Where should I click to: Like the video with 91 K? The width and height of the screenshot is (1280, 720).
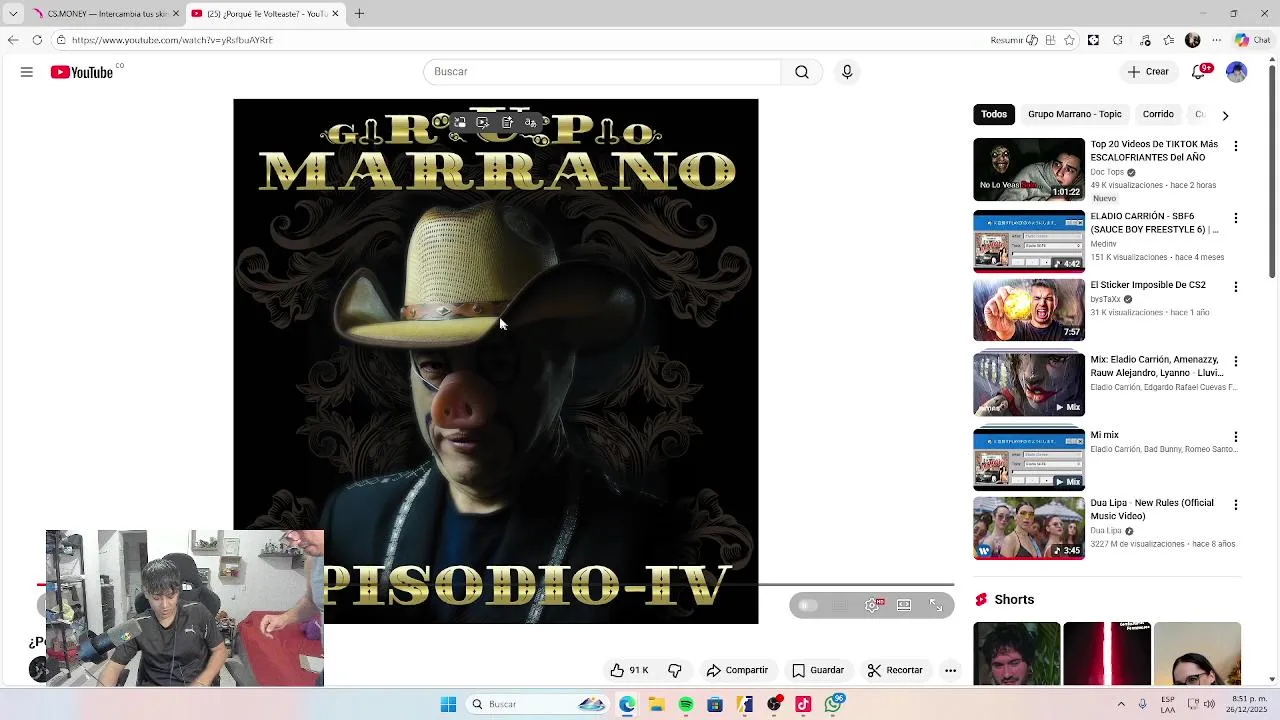pos(630,670)
